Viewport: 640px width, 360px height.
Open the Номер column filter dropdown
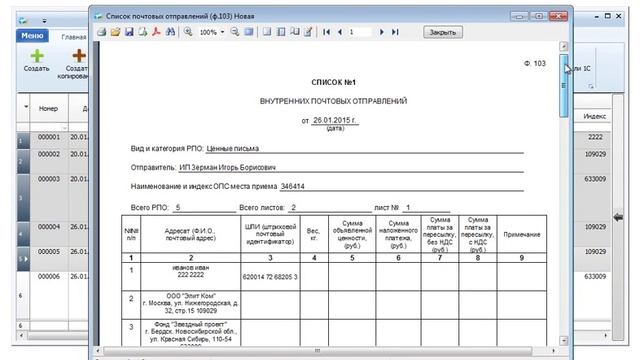[64, 128]
